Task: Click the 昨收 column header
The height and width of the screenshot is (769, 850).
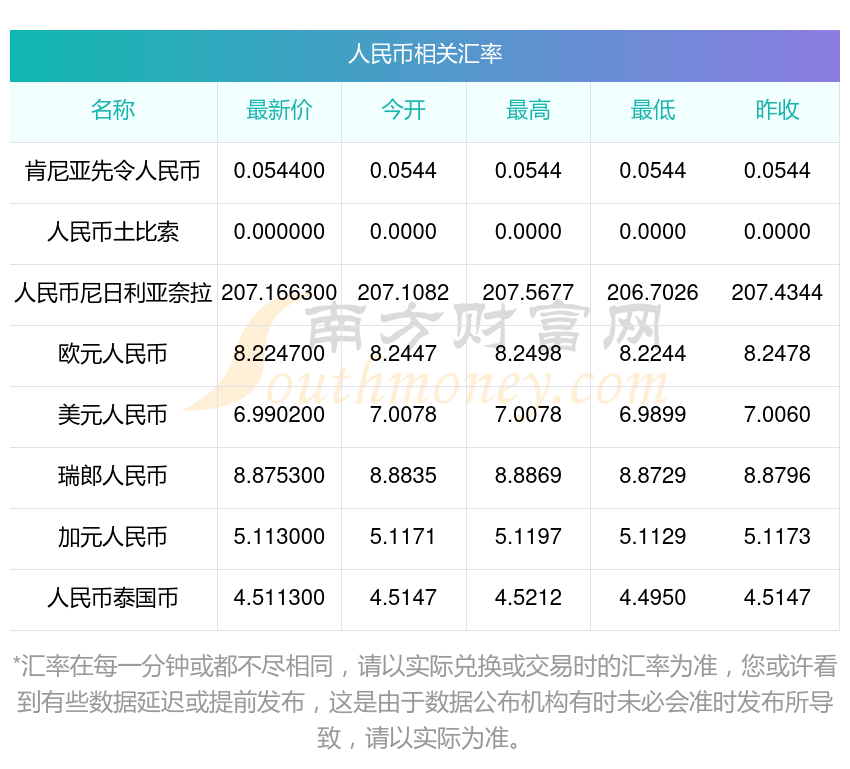Action: 778,111
